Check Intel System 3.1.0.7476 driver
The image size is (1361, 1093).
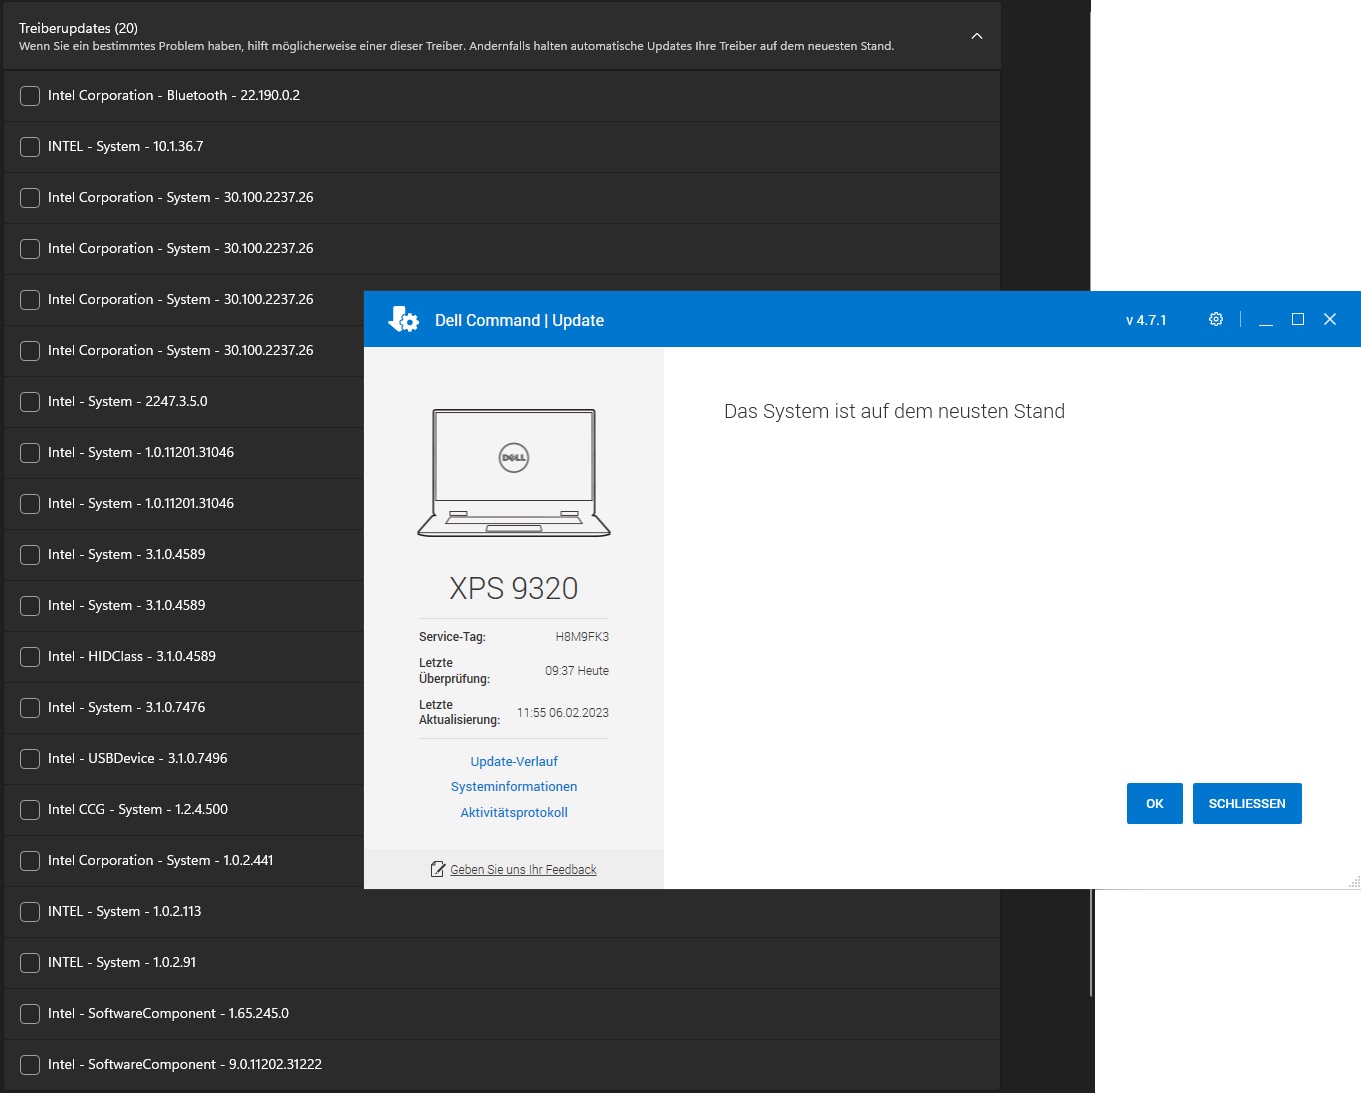[30, 708]
